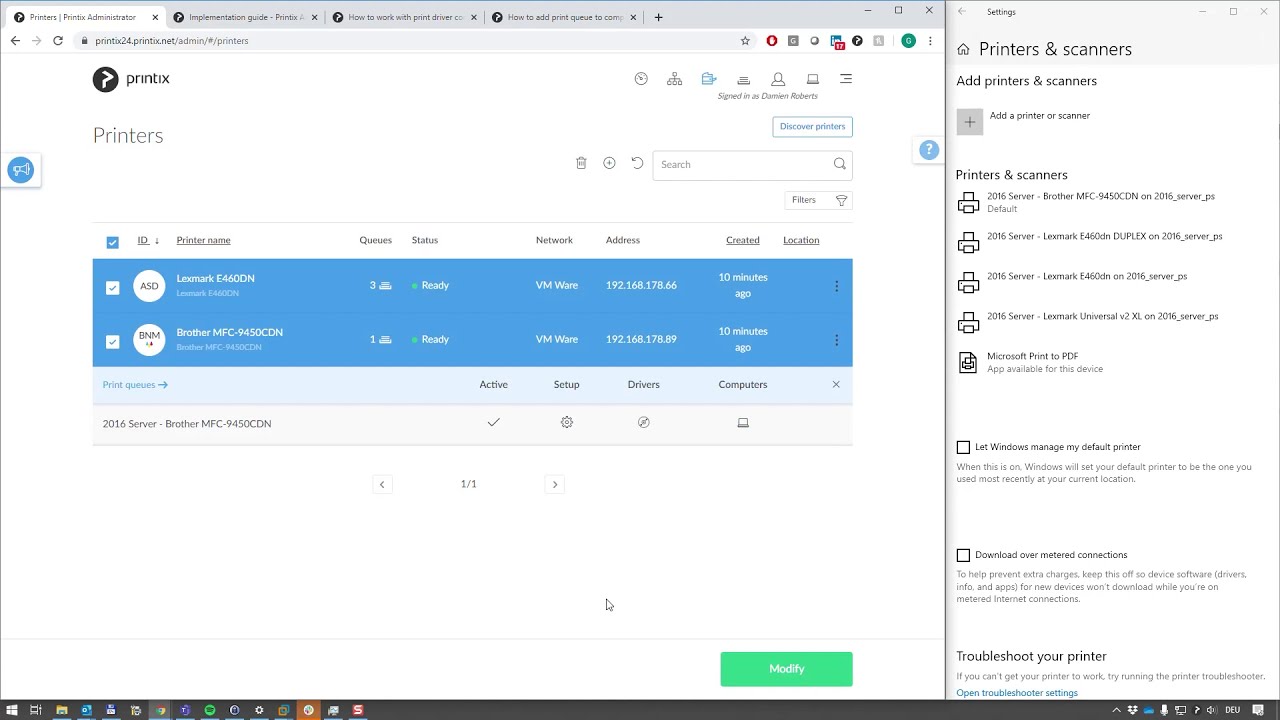Open the Printix hamburger menu
Viewport: 1280px width, 720px height.
tap(846, 79)
